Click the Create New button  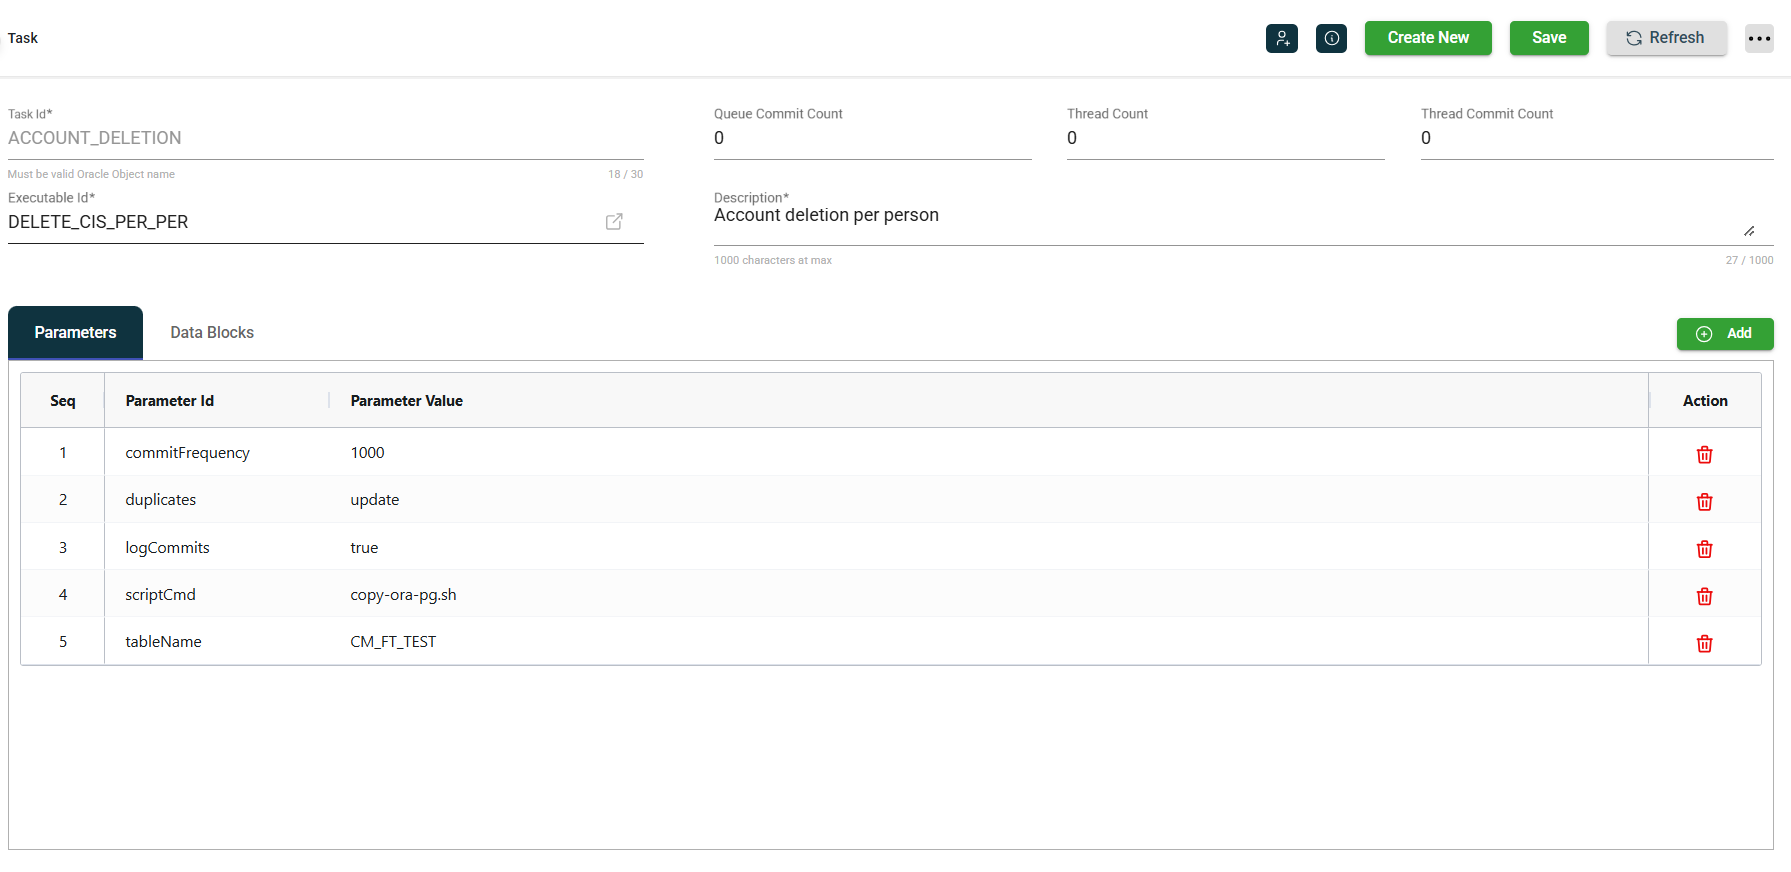click(x=1427, y=38)
